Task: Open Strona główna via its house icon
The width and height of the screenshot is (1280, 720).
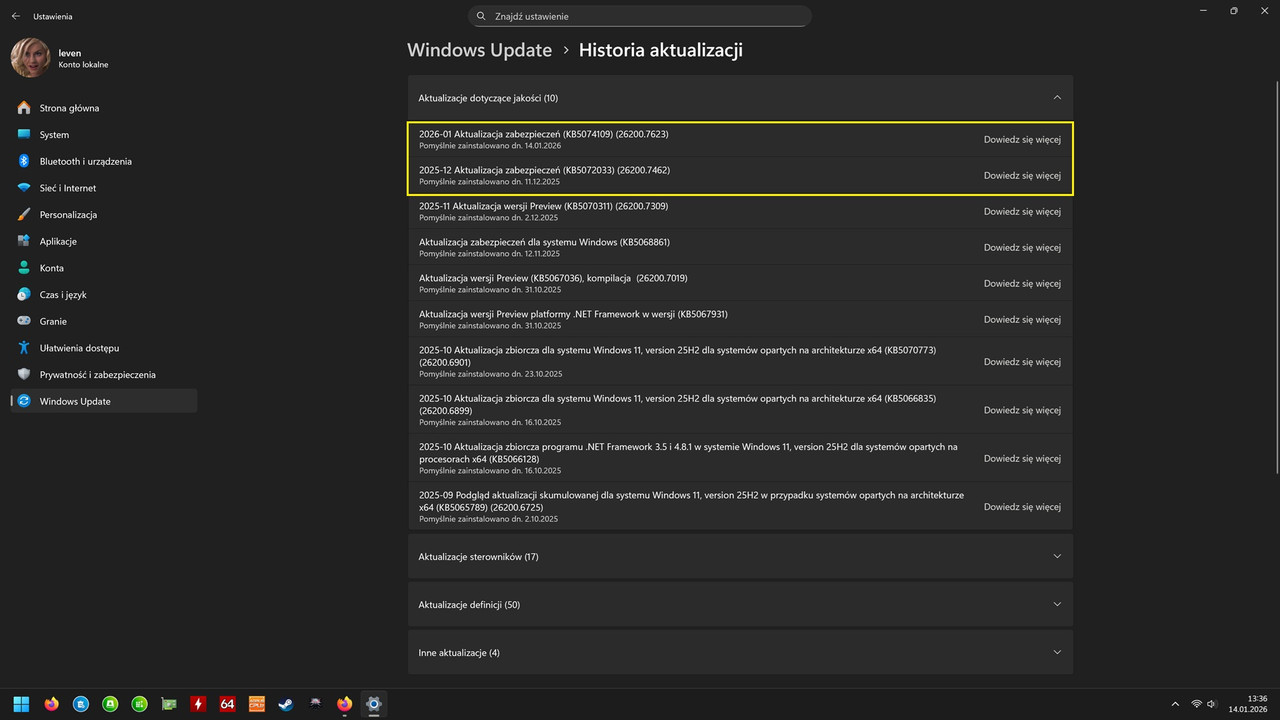Action: coord(24,108)
